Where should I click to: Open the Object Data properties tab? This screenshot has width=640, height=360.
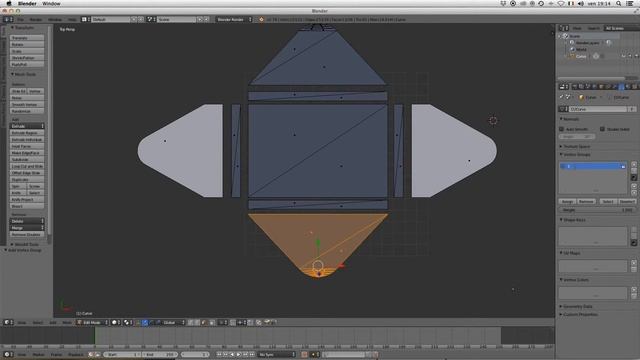click(621, 87)
